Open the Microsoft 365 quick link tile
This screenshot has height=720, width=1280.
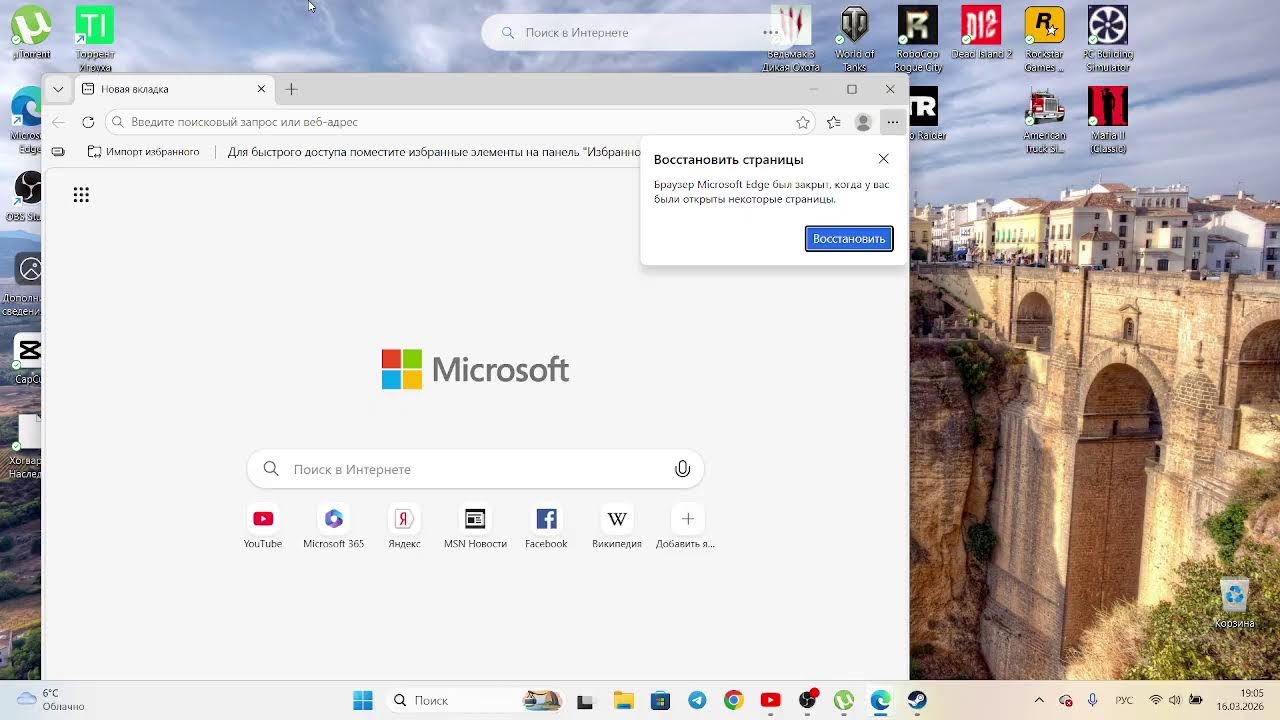point(334,527)
